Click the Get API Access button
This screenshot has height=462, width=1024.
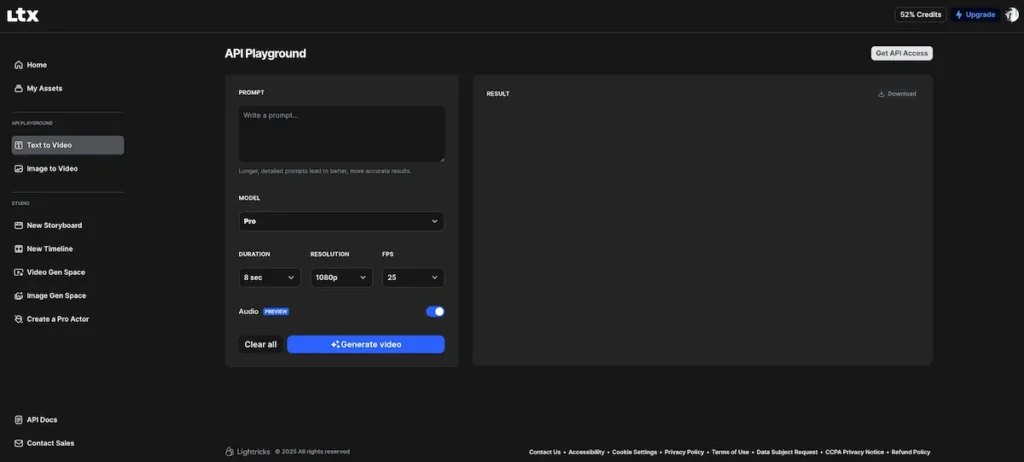[901, 53]
